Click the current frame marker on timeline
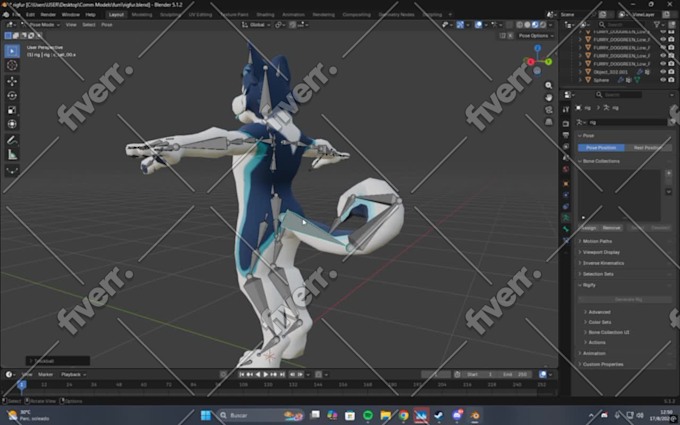The height and width of the screenshot is (425, 680). (21, 385)
